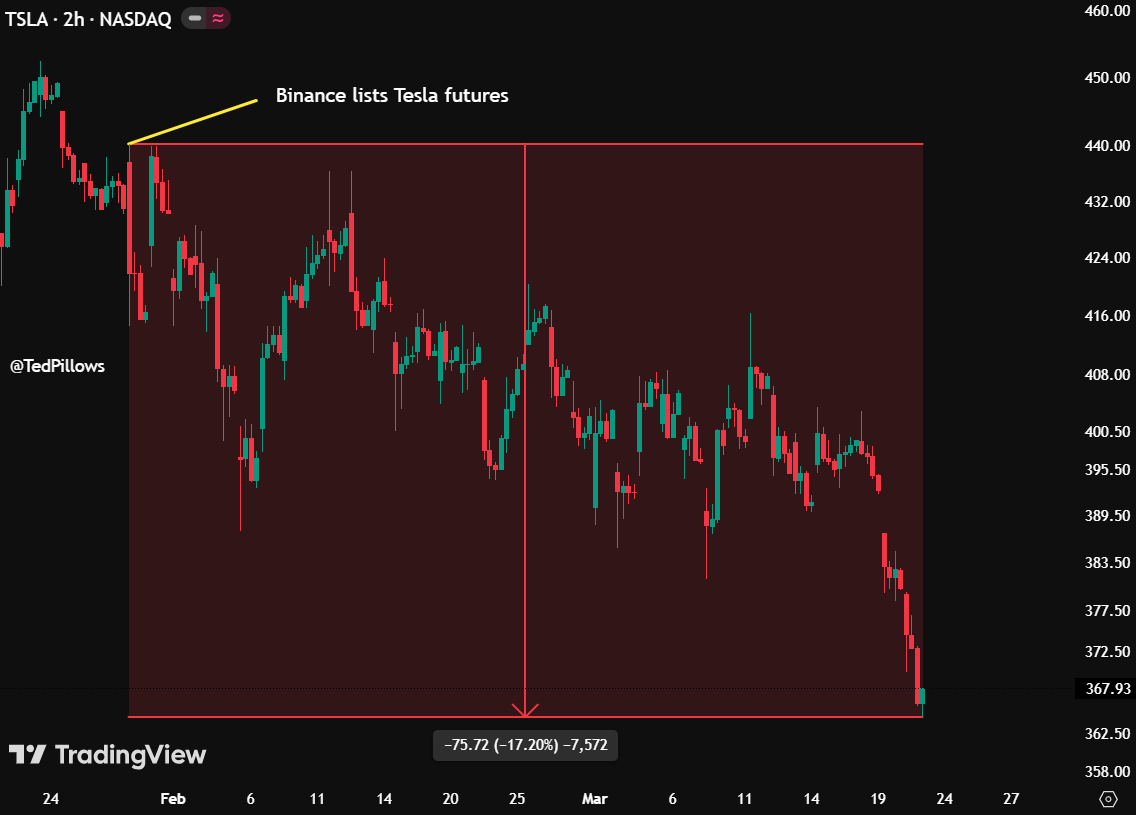This screenshot has width=1136, height=815.
Task: Click the 25 date label on time axis
Action: [517, 798]
